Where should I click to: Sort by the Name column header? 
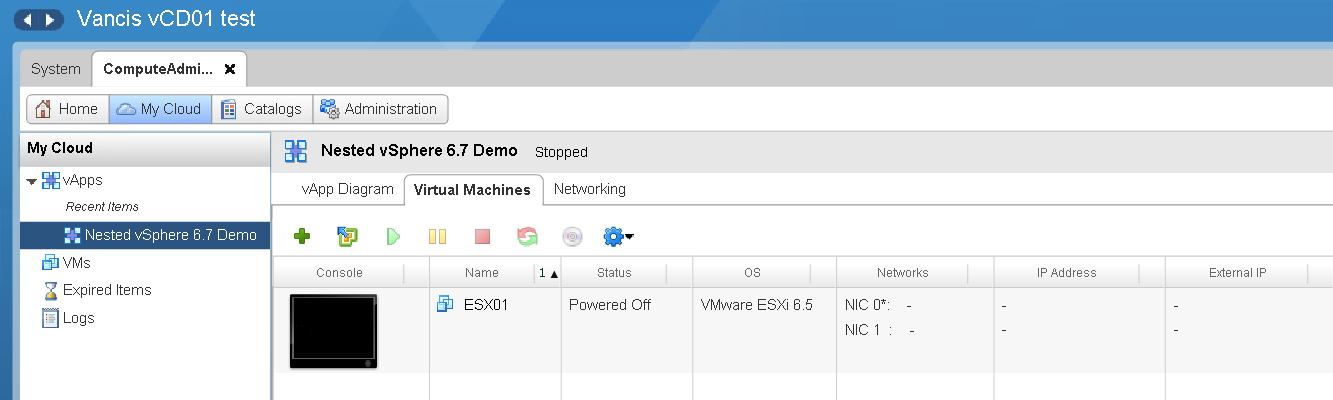click(481, 273)
